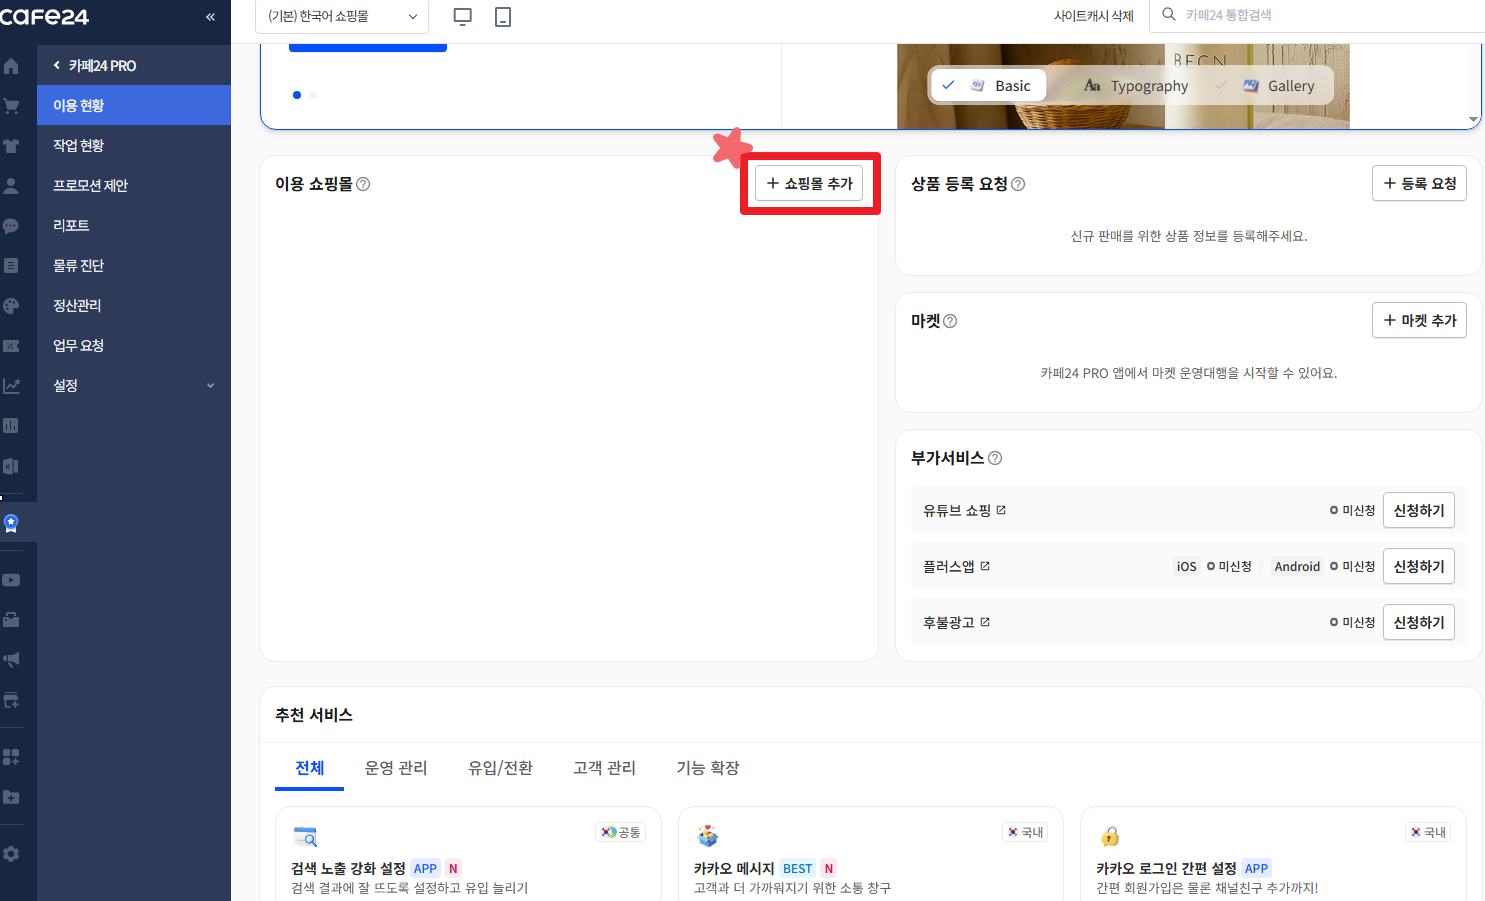This screenshot has width=1485, height=901.
Task: Open the YouTube video icon in rail
Action: click(11, 580)
